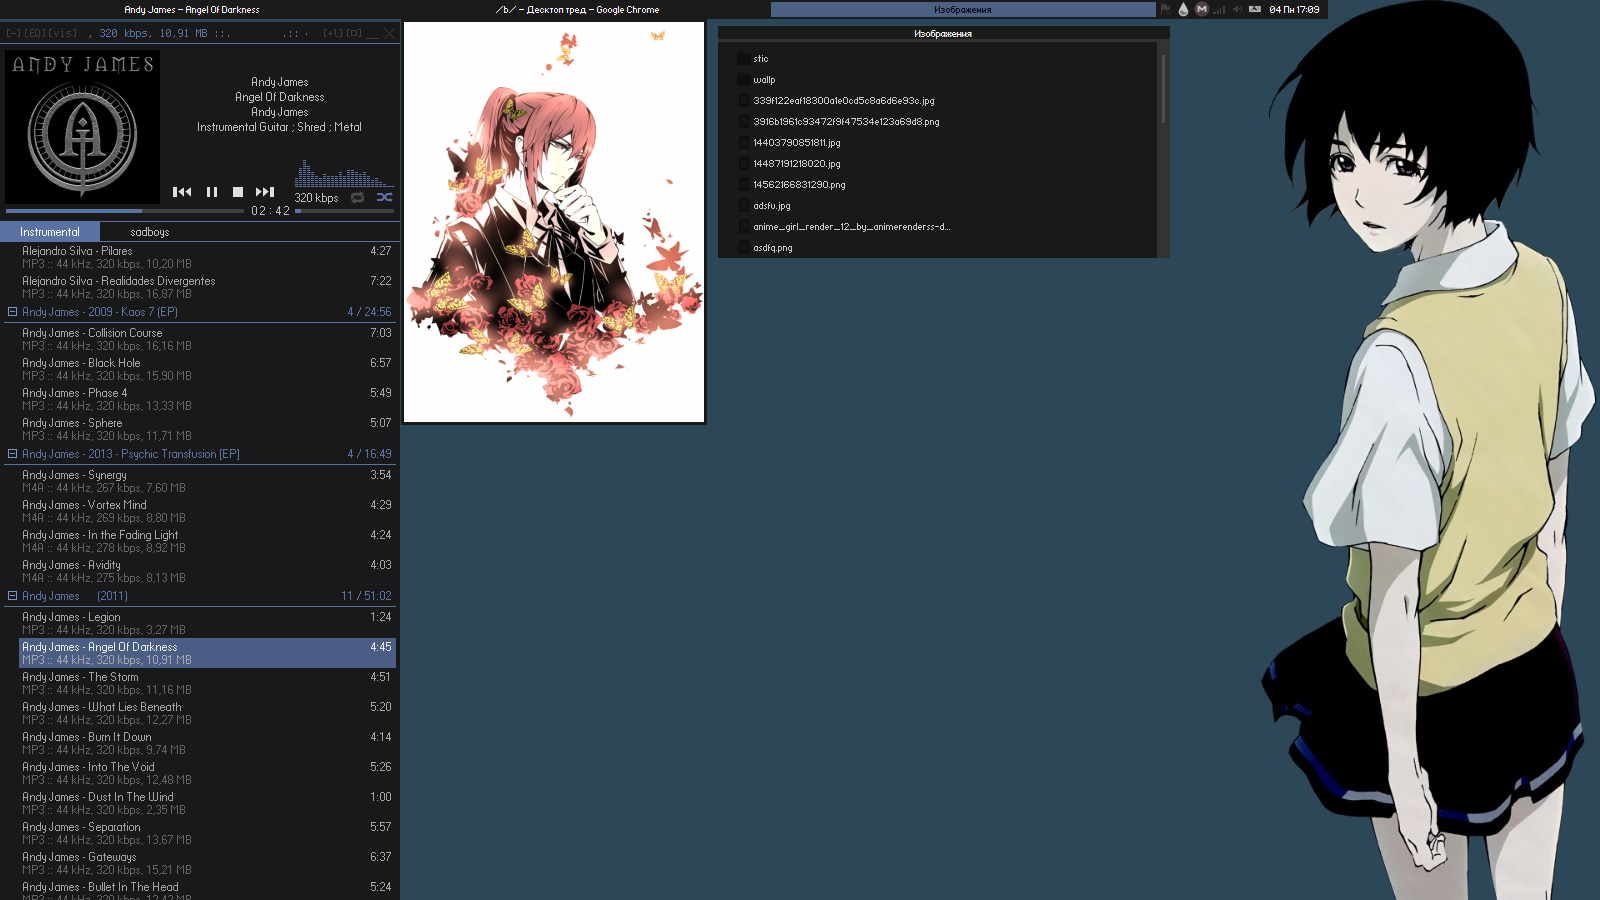1600x900 pixels.
Task: Toggle repeat mode icon in player
Action: click(358, 197)
